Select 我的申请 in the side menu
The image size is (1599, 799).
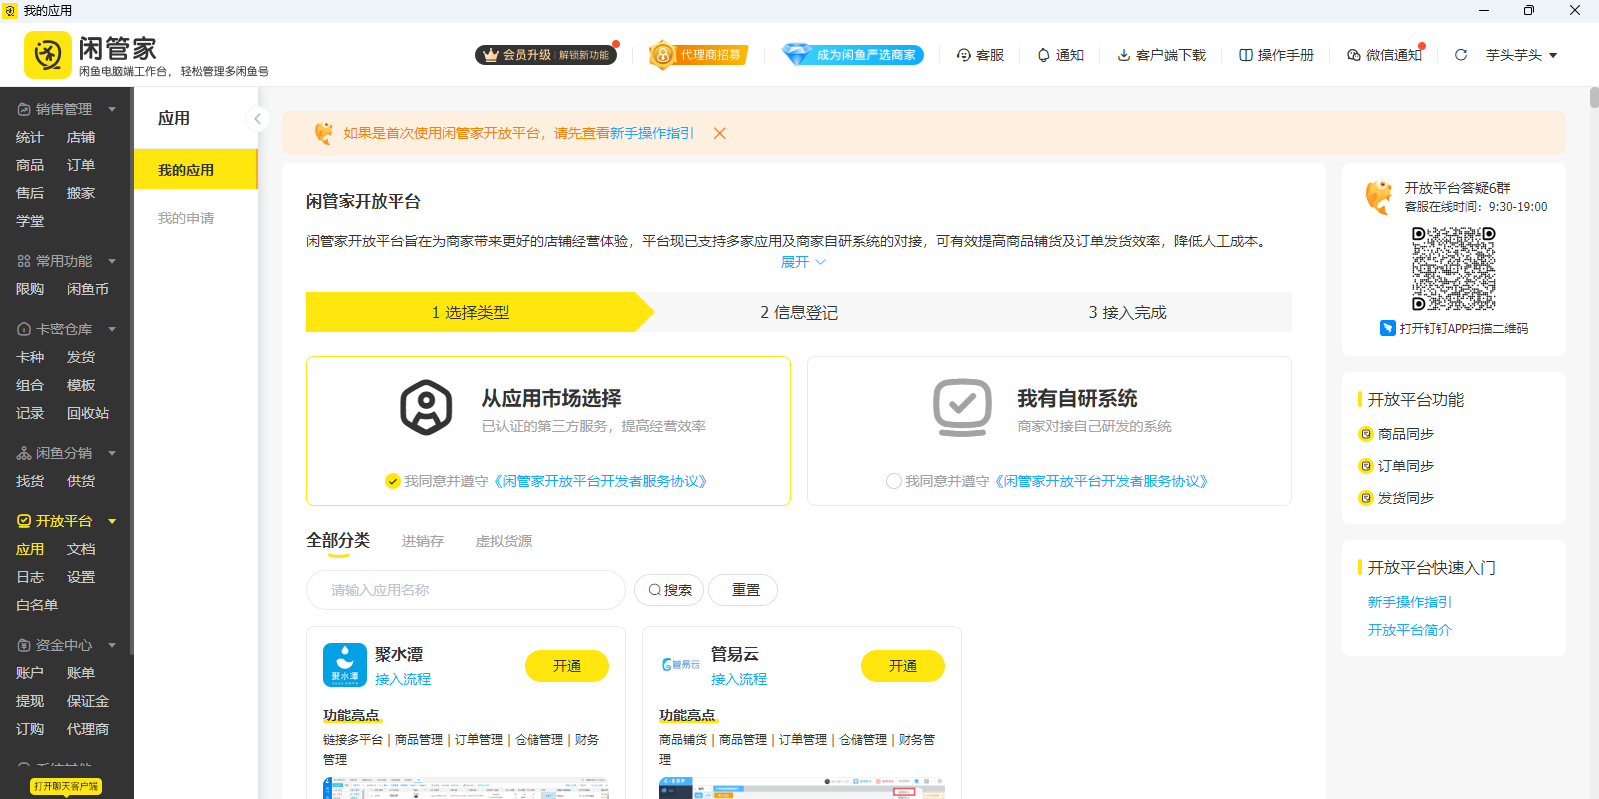pos(186,218)
